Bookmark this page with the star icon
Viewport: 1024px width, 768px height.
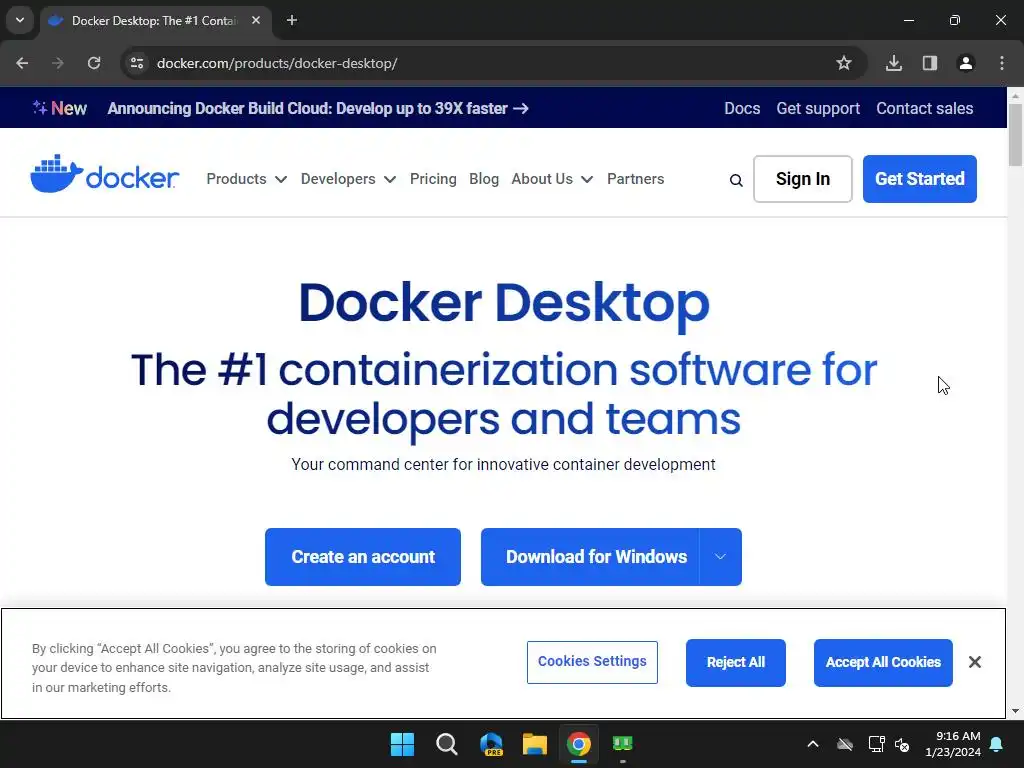(844, 63)
